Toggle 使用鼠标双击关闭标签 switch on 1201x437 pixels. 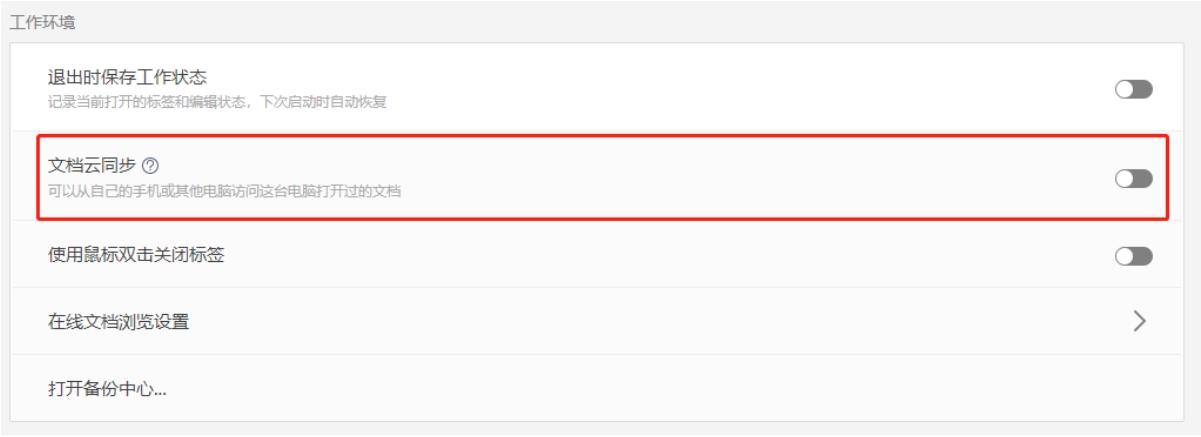(1133, 256)
